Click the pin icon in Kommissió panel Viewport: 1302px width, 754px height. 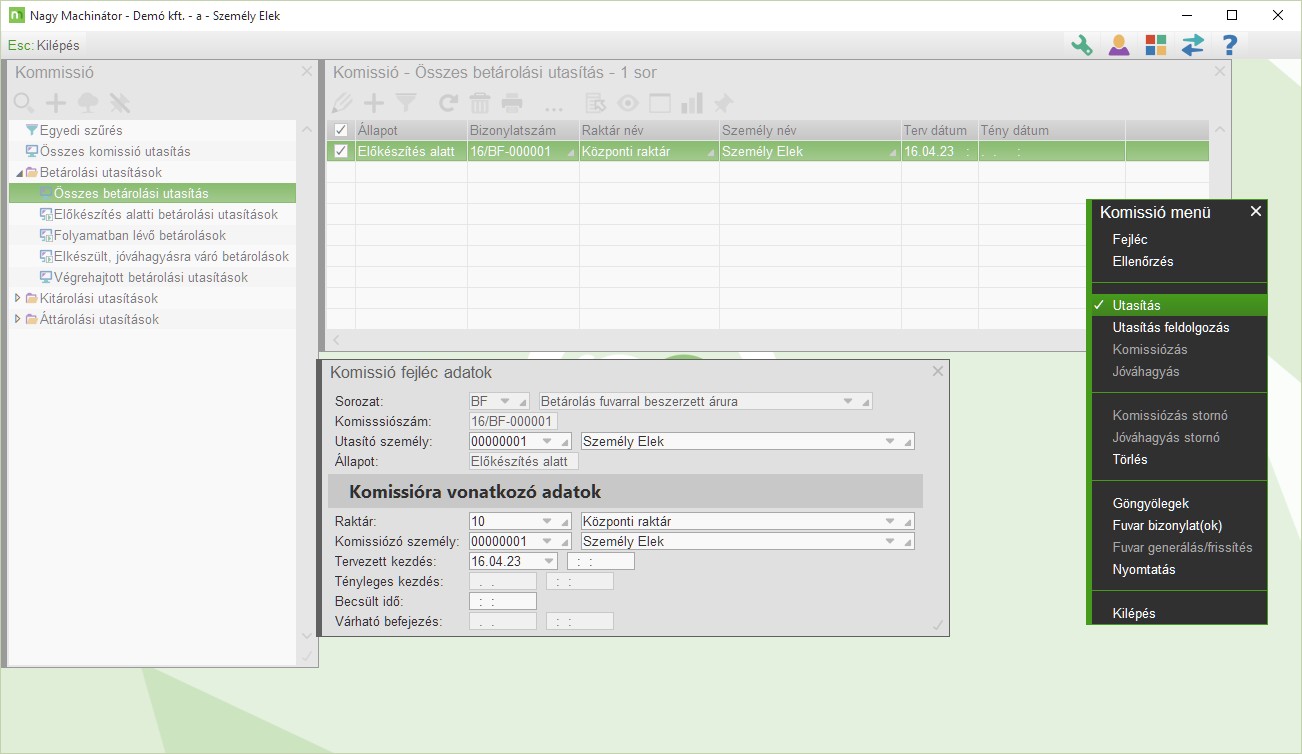120,102
